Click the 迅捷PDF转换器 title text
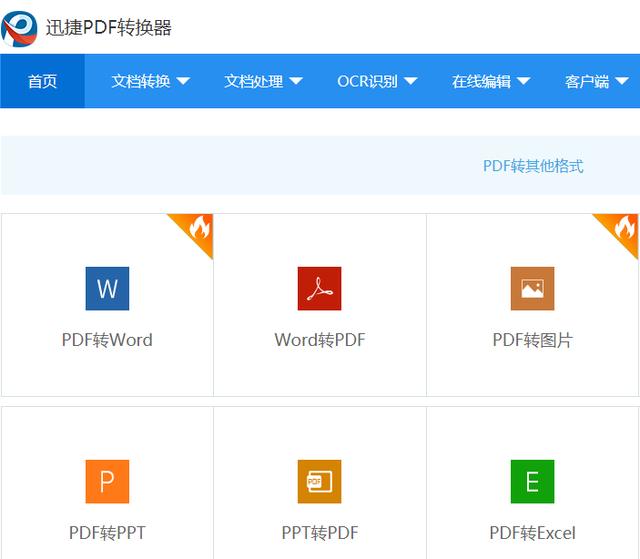This screenshot has width=640, height=559. [x=109, y=28]
